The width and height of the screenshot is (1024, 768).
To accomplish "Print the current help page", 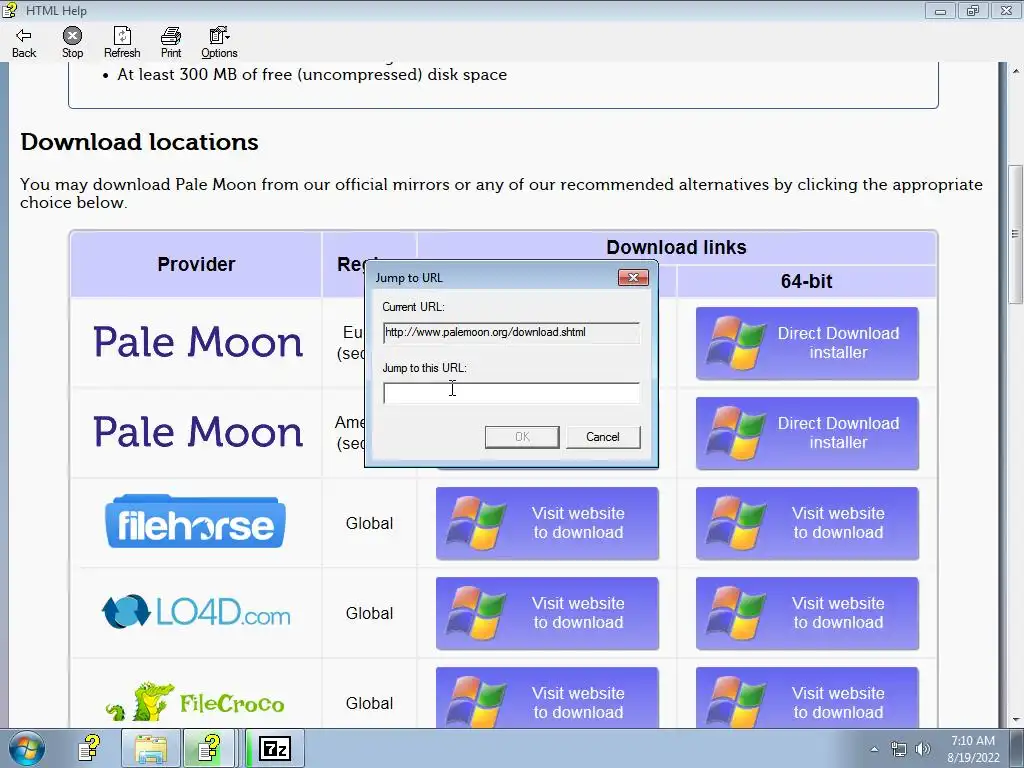I will click(x=171, y=43).
